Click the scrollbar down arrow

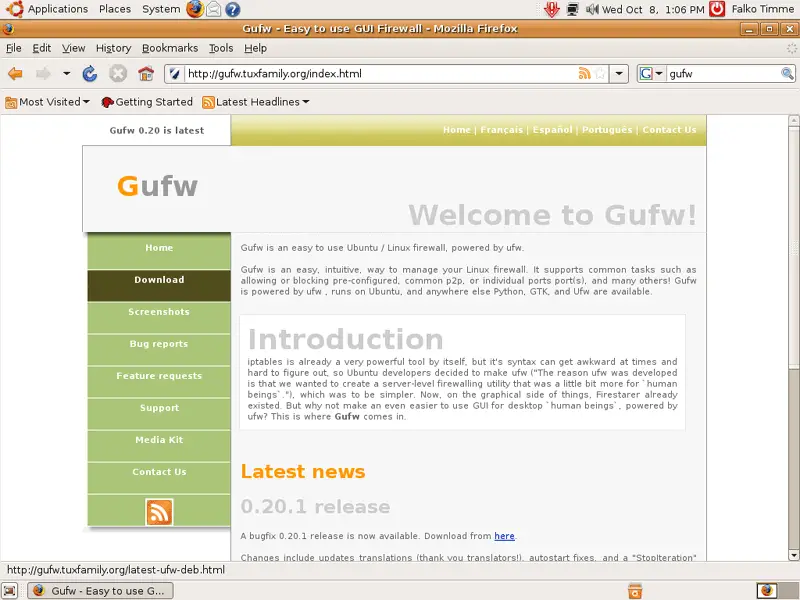point(793,555)
